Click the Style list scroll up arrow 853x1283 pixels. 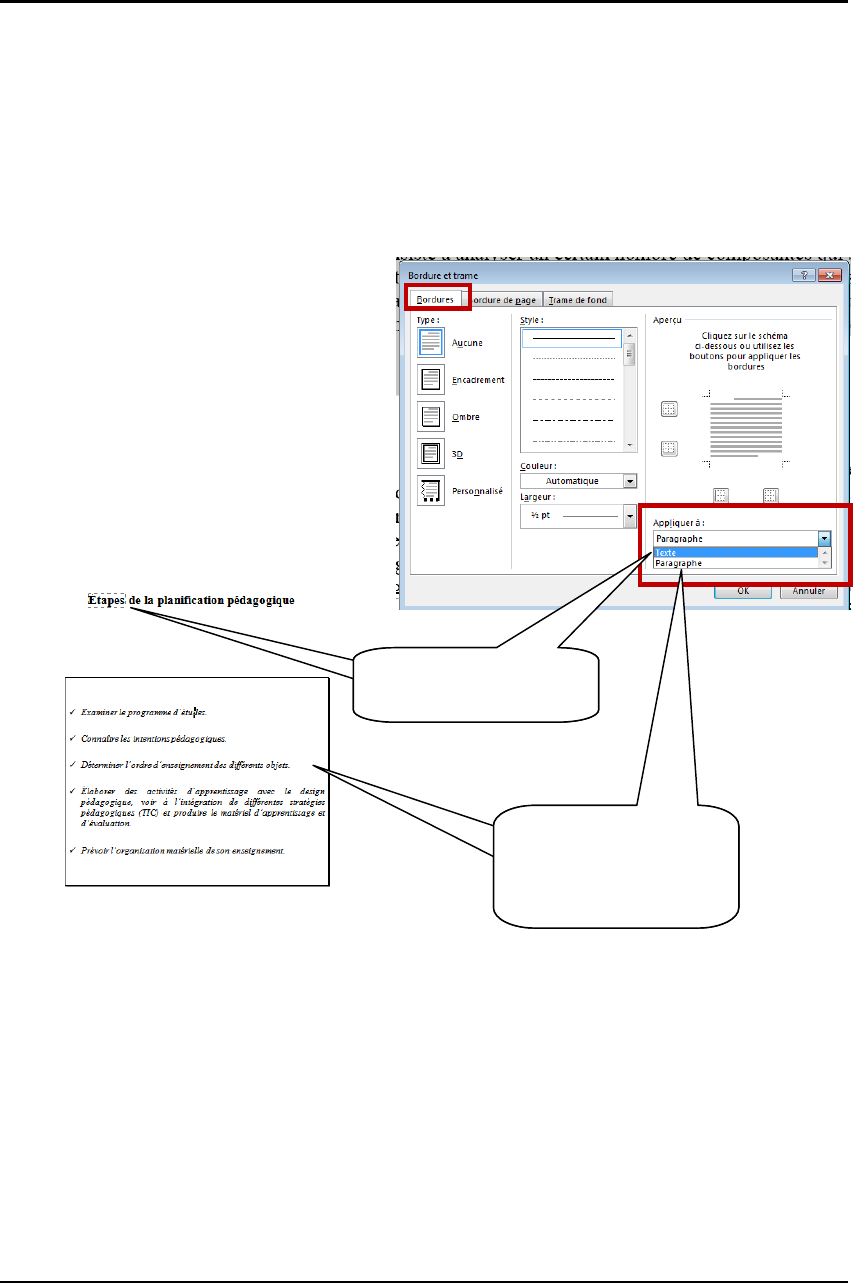pyautogui.click(x=629, y=335)
